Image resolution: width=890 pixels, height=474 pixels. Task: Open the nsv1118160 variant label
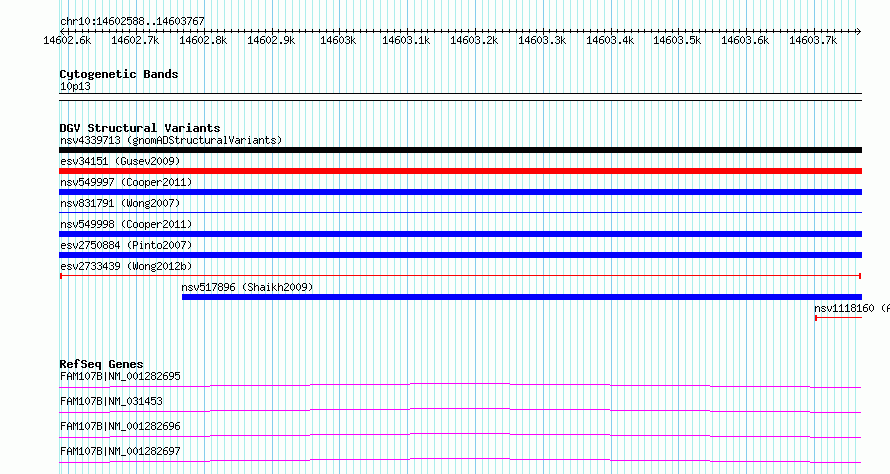[x=851, y=308]
